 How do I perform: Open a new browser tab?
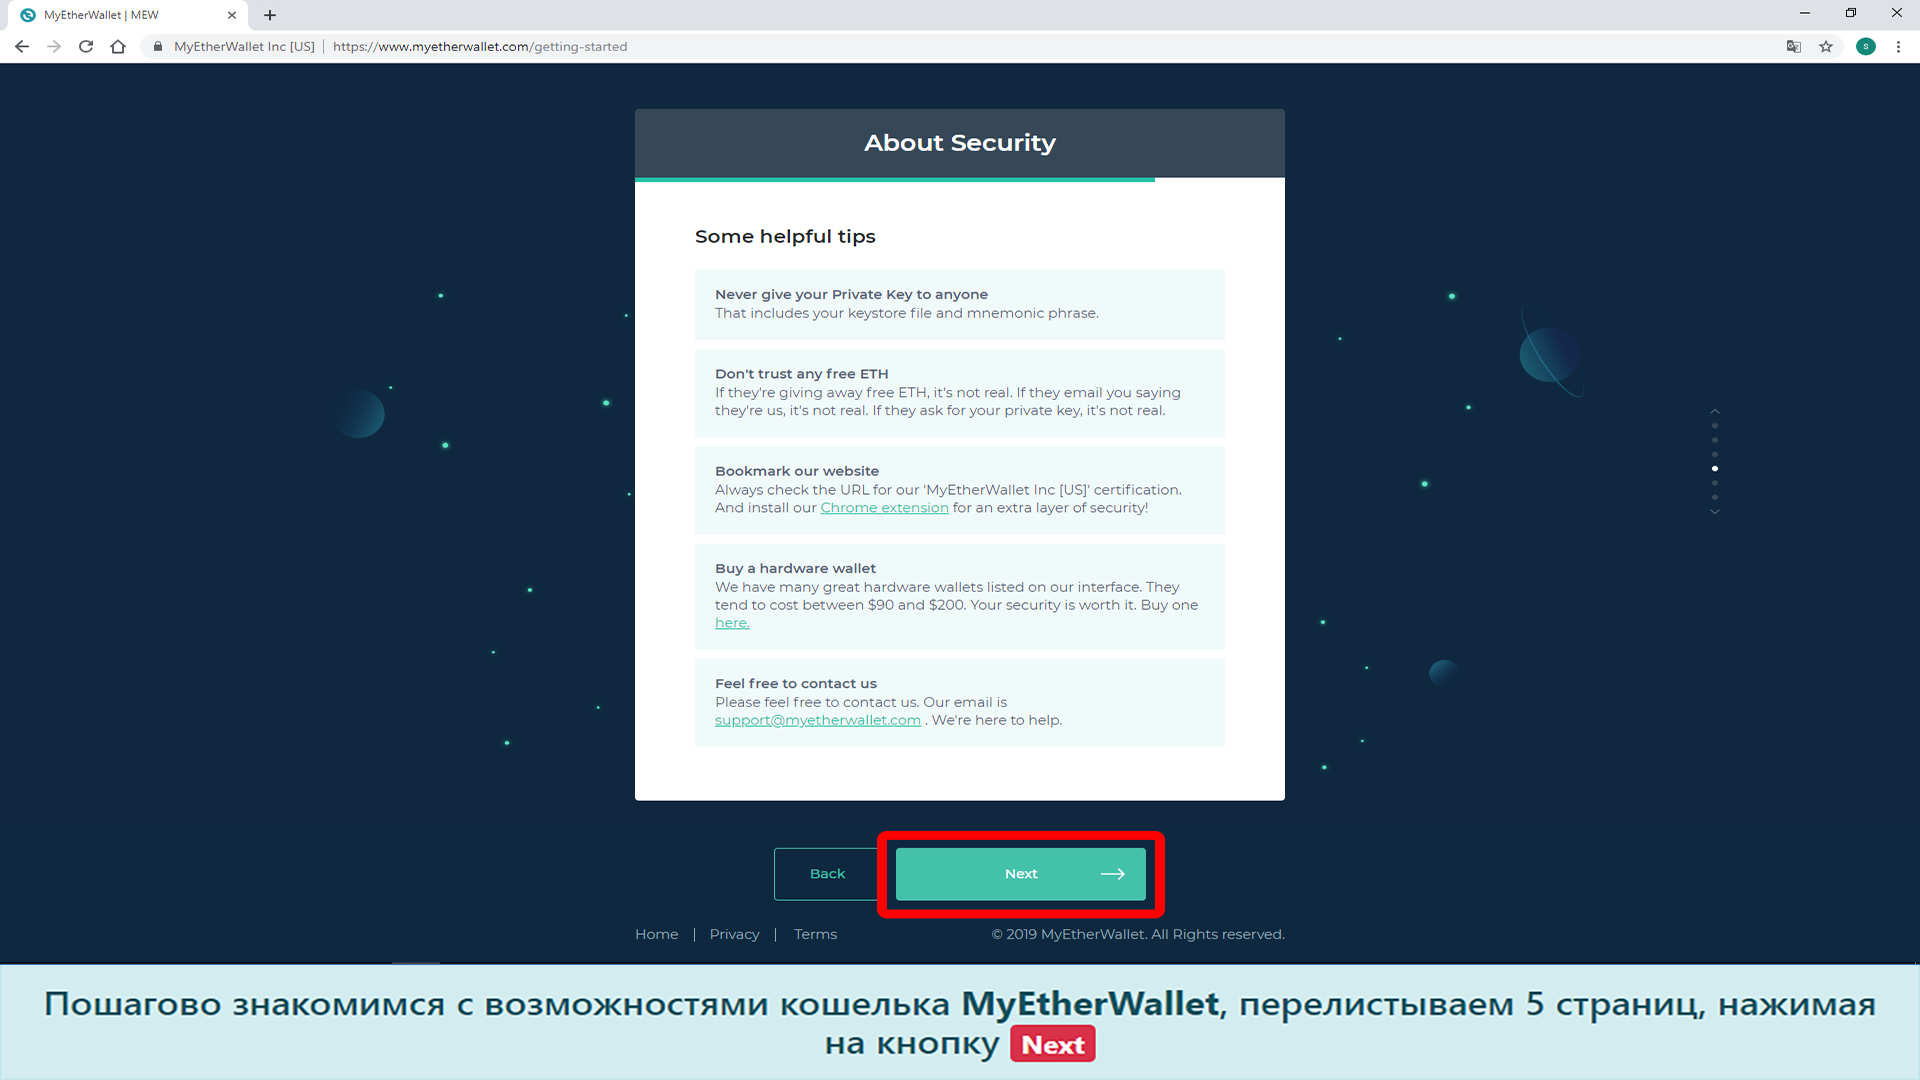(x=270, y=15)
